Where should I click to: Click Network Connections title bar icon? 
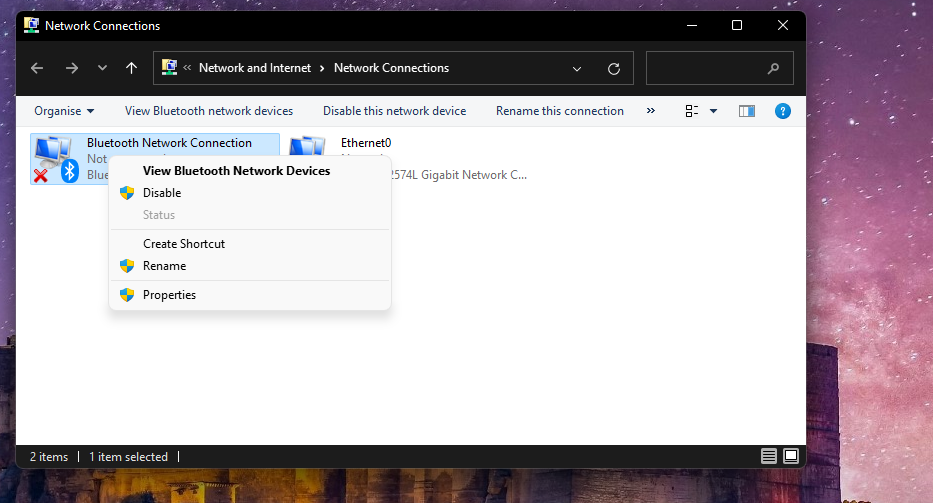(x=32, y=26)
